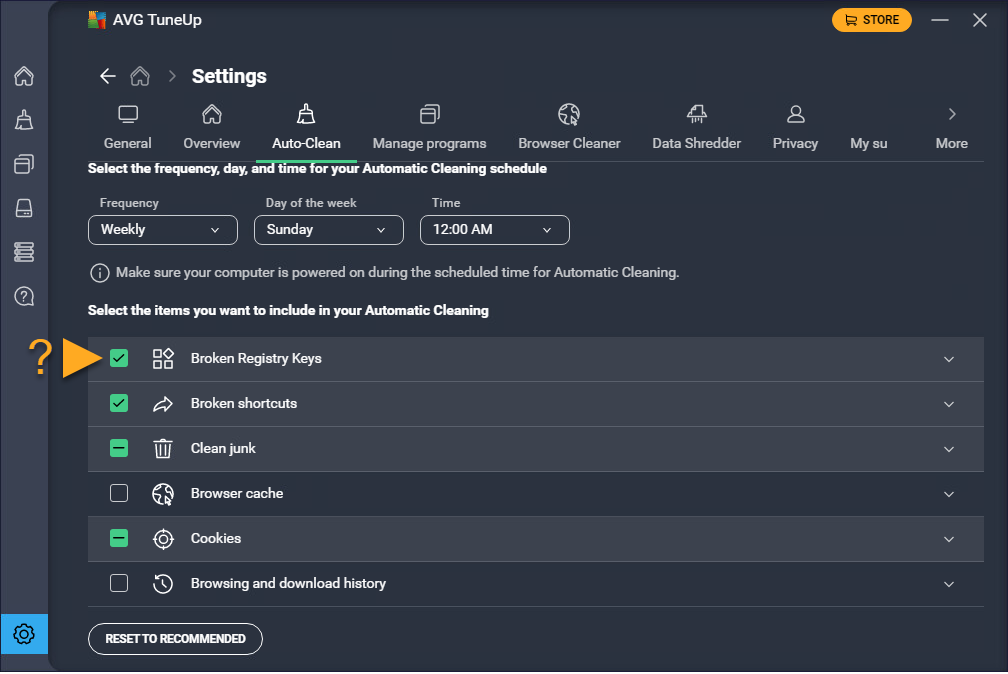Open the help question mark sidebar icon

(24, 296)
